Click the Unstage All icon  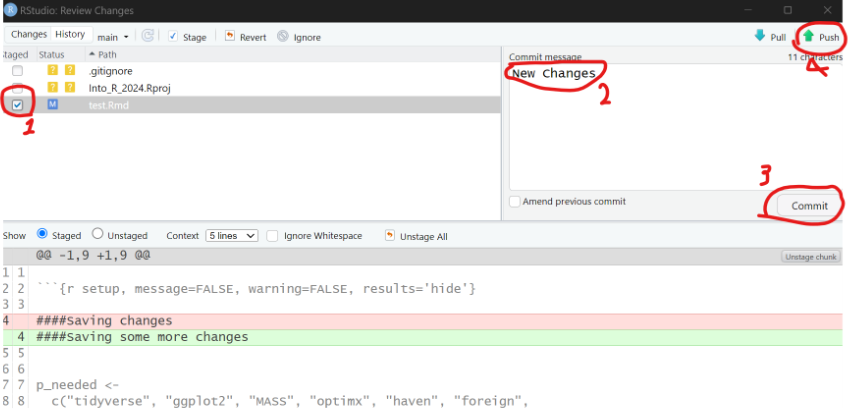[x=388, y=236]
